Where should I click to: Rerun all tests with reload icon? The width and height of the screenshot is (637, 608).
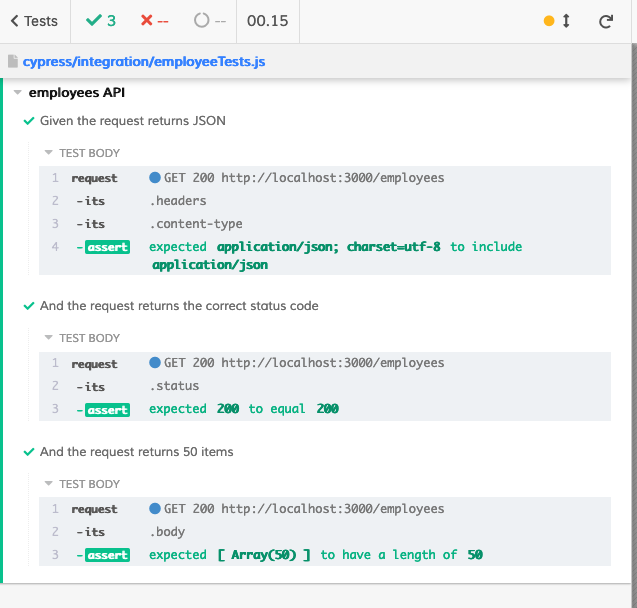(x=606, y=21)
